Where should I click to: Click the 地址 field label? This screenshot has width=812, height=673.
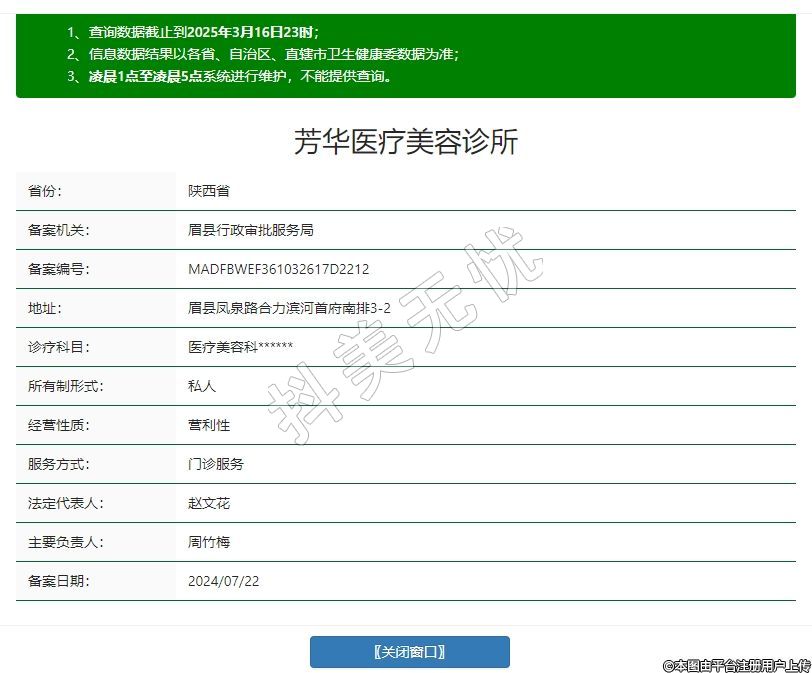(x=44, y=308)
